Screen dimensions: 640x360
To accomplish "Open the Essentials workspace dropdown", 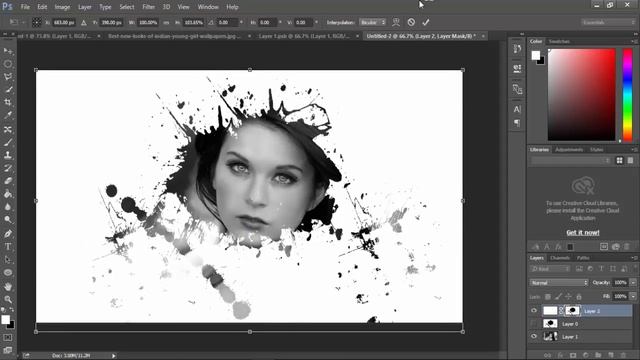I will click(x=608, y=22).
